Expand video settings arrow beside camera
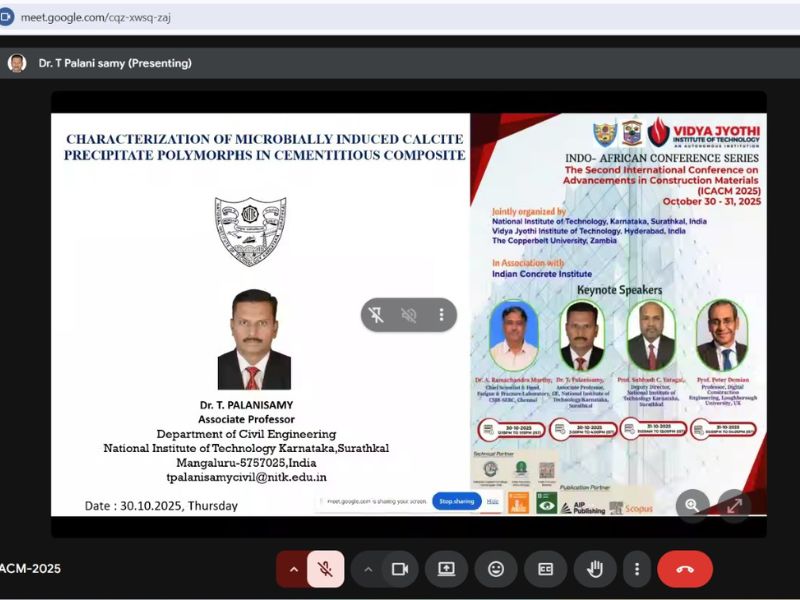 [x=368, y=569]
